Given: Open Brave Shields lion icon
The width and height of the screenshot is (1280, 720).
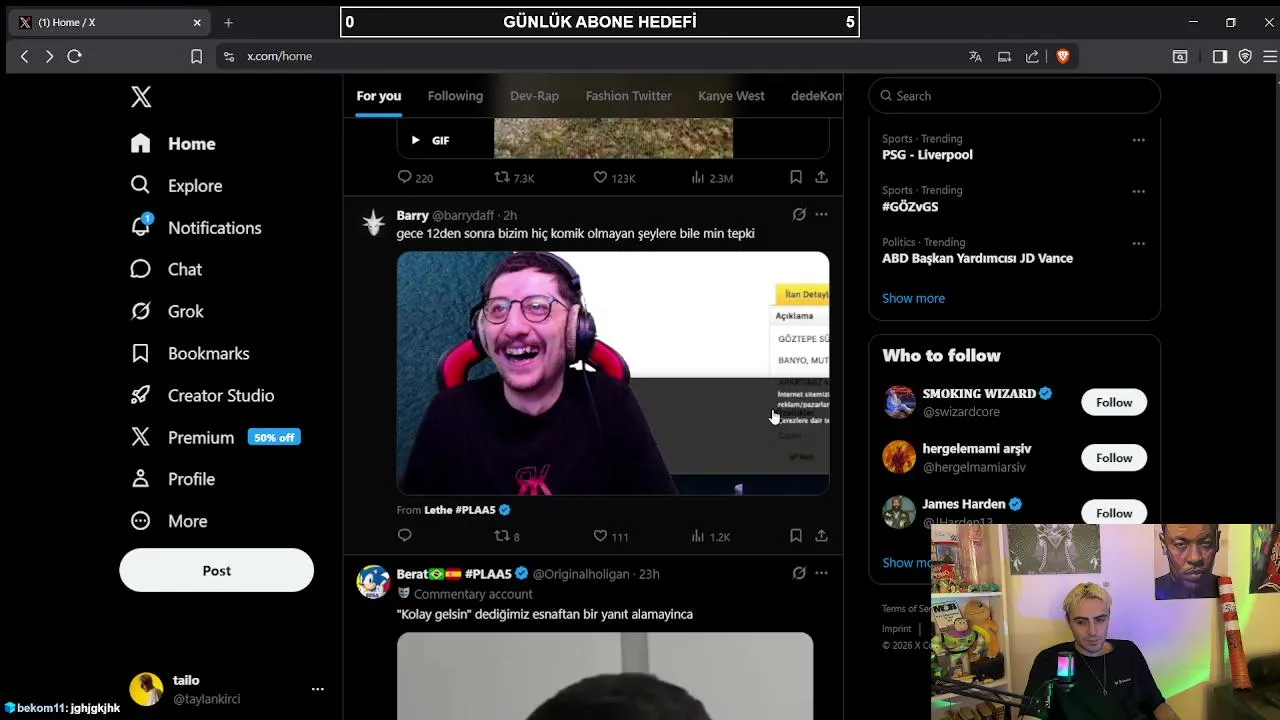Looking at the screenshot, I should click(x=1063, y=57).
